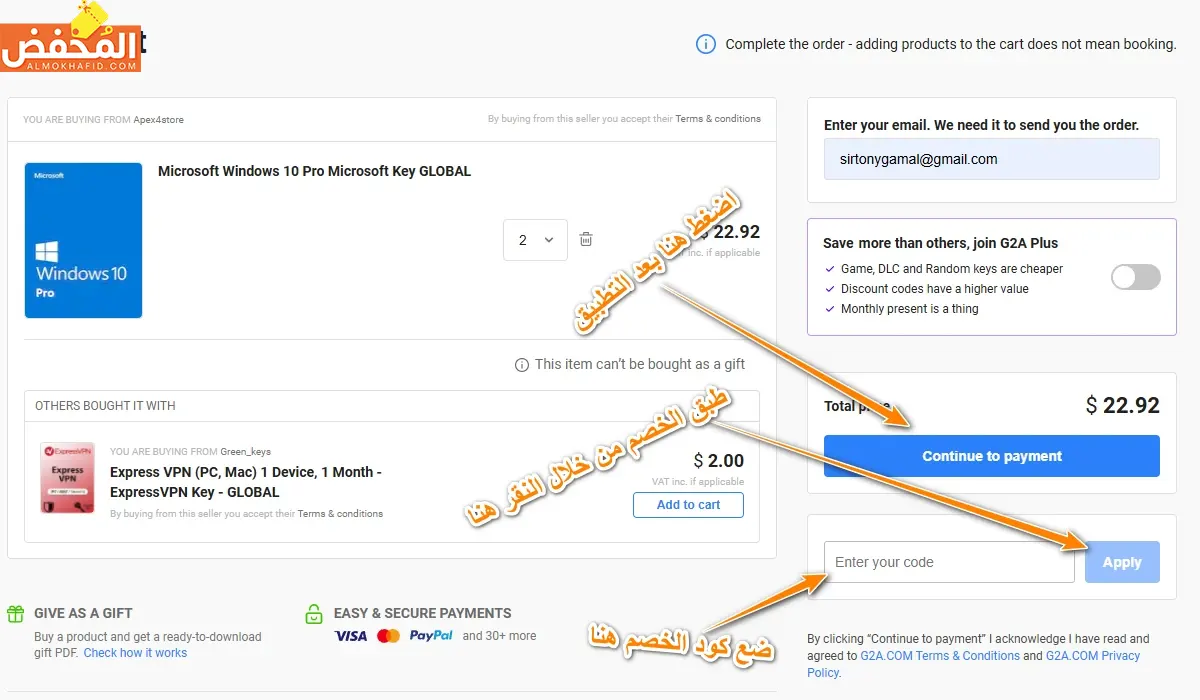This screenshot has height=700, width=1200.
Task: Click the info icon beside Complete the order
Action: click(706, 44)
